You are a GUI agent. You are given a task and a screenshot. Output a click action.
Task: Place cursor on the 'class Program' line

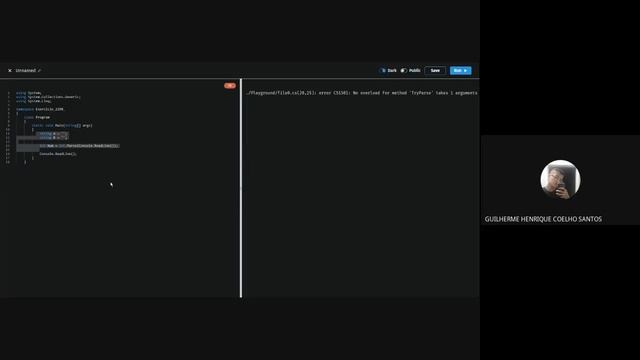pos(37,118)
